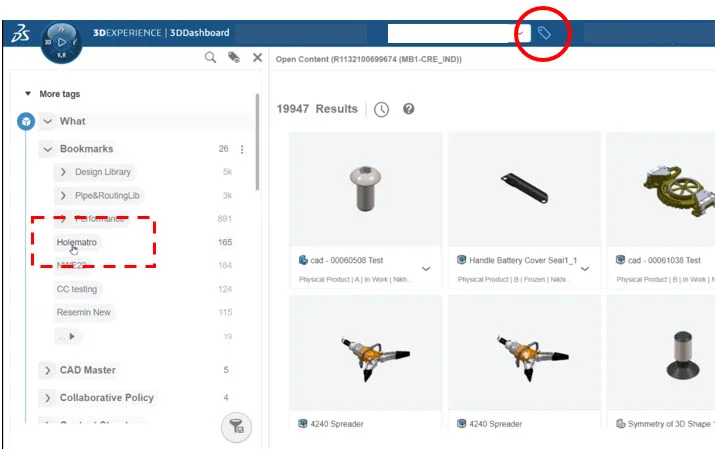Click the tags icon beside panel search
715x449 pixels.
point(234,57)
